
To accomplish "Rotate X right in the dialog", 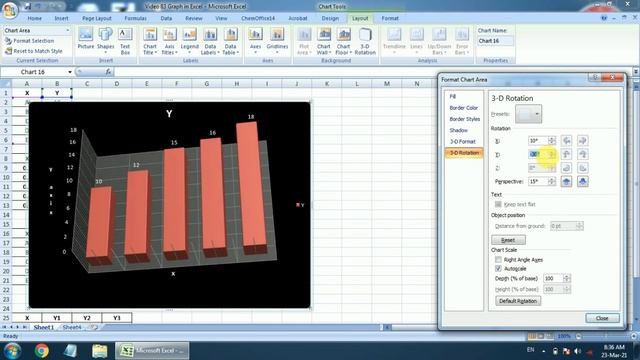I will [x=582, y=141].
